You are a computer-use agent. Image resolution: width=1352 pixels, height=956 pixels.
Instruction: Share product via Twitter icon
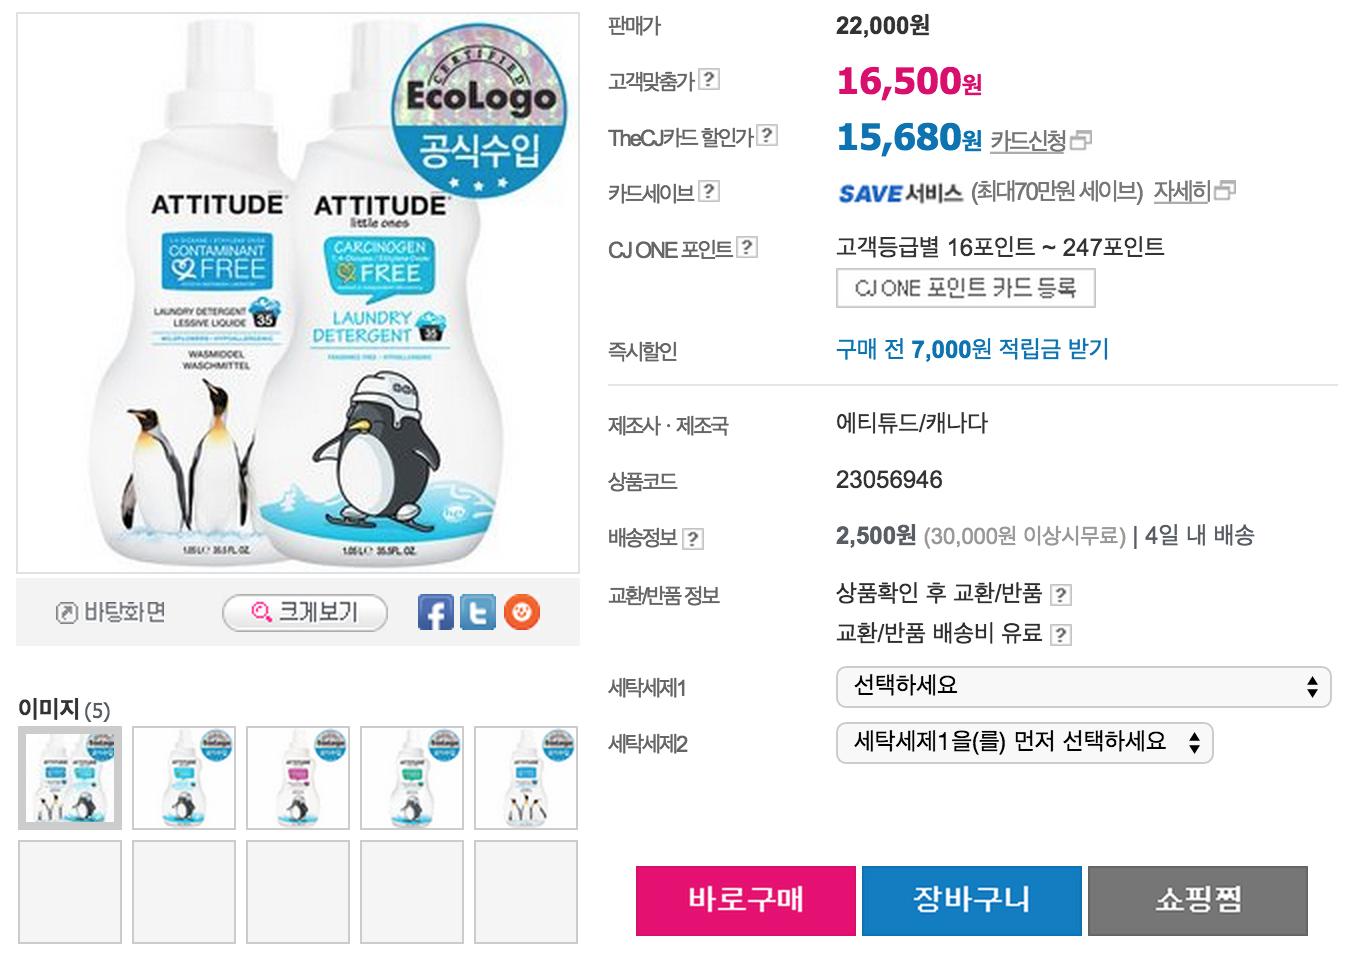pyautogui.click(x=478, y=612)
